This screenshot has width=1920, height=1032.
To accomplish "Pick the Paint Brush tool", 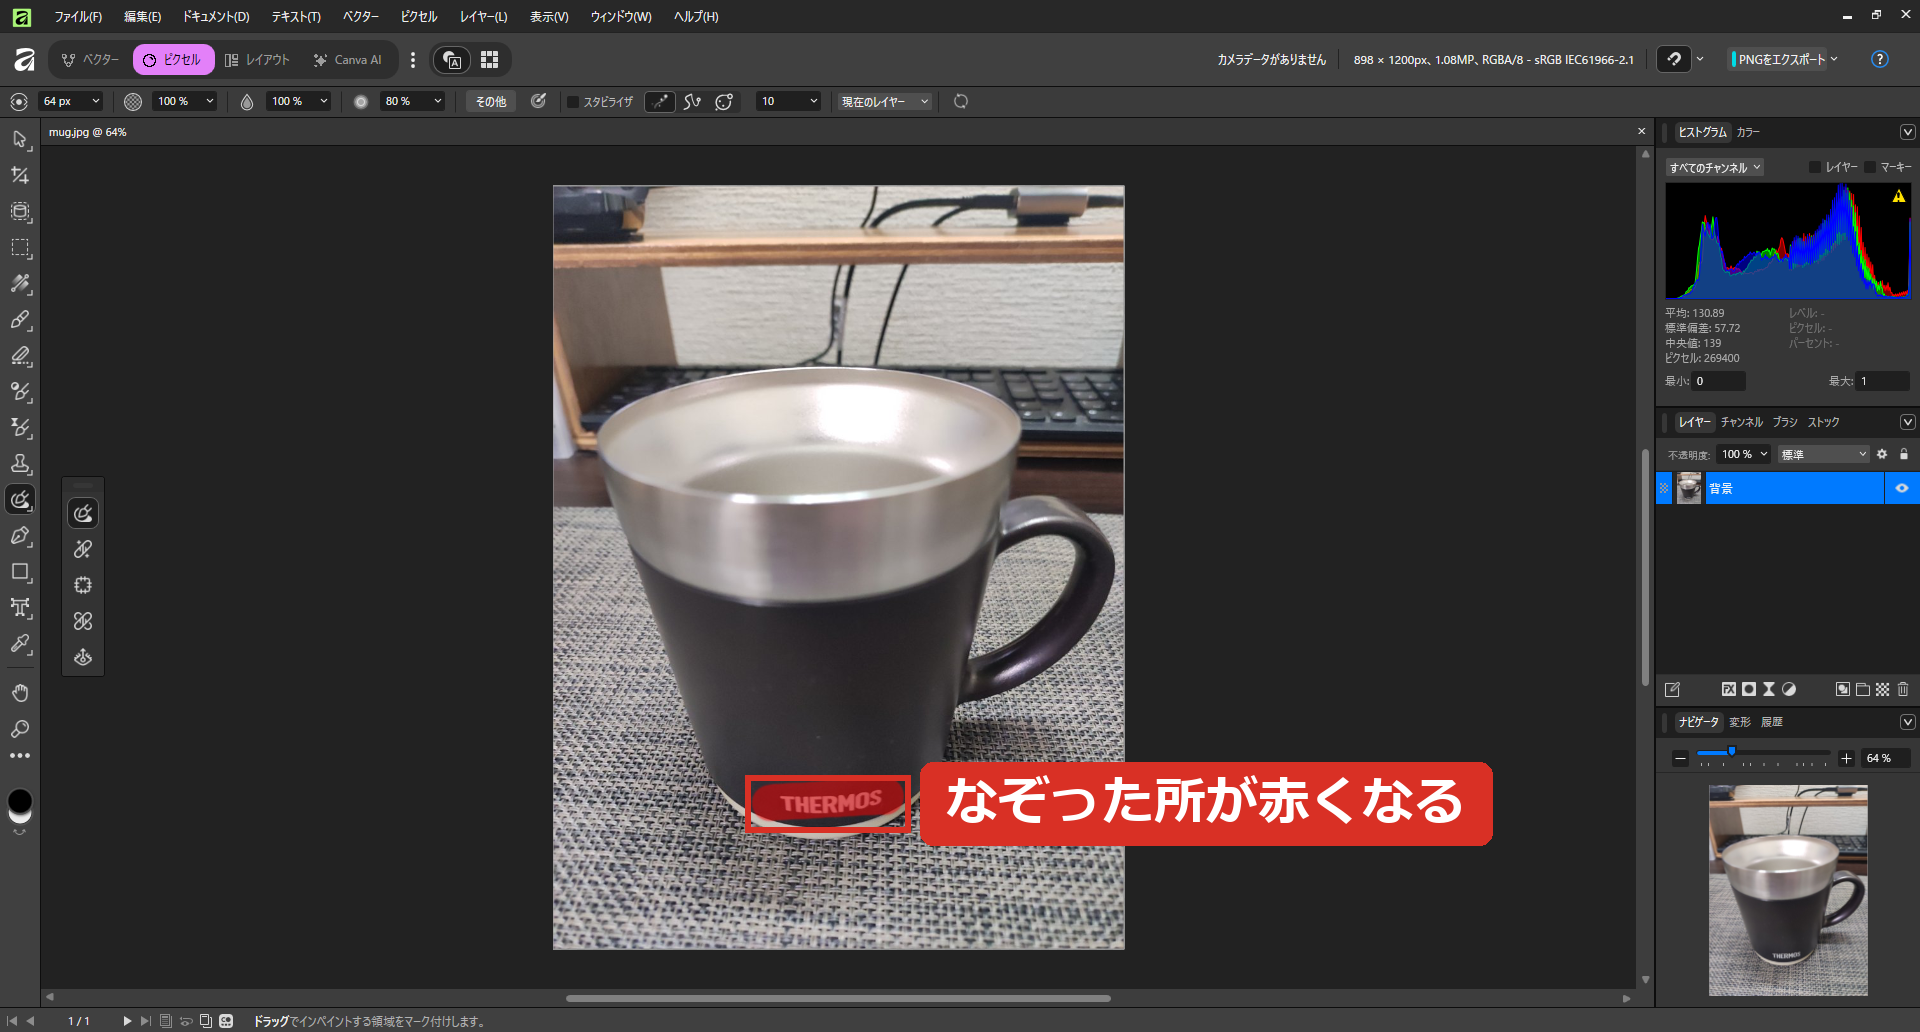I will [20, 319].
